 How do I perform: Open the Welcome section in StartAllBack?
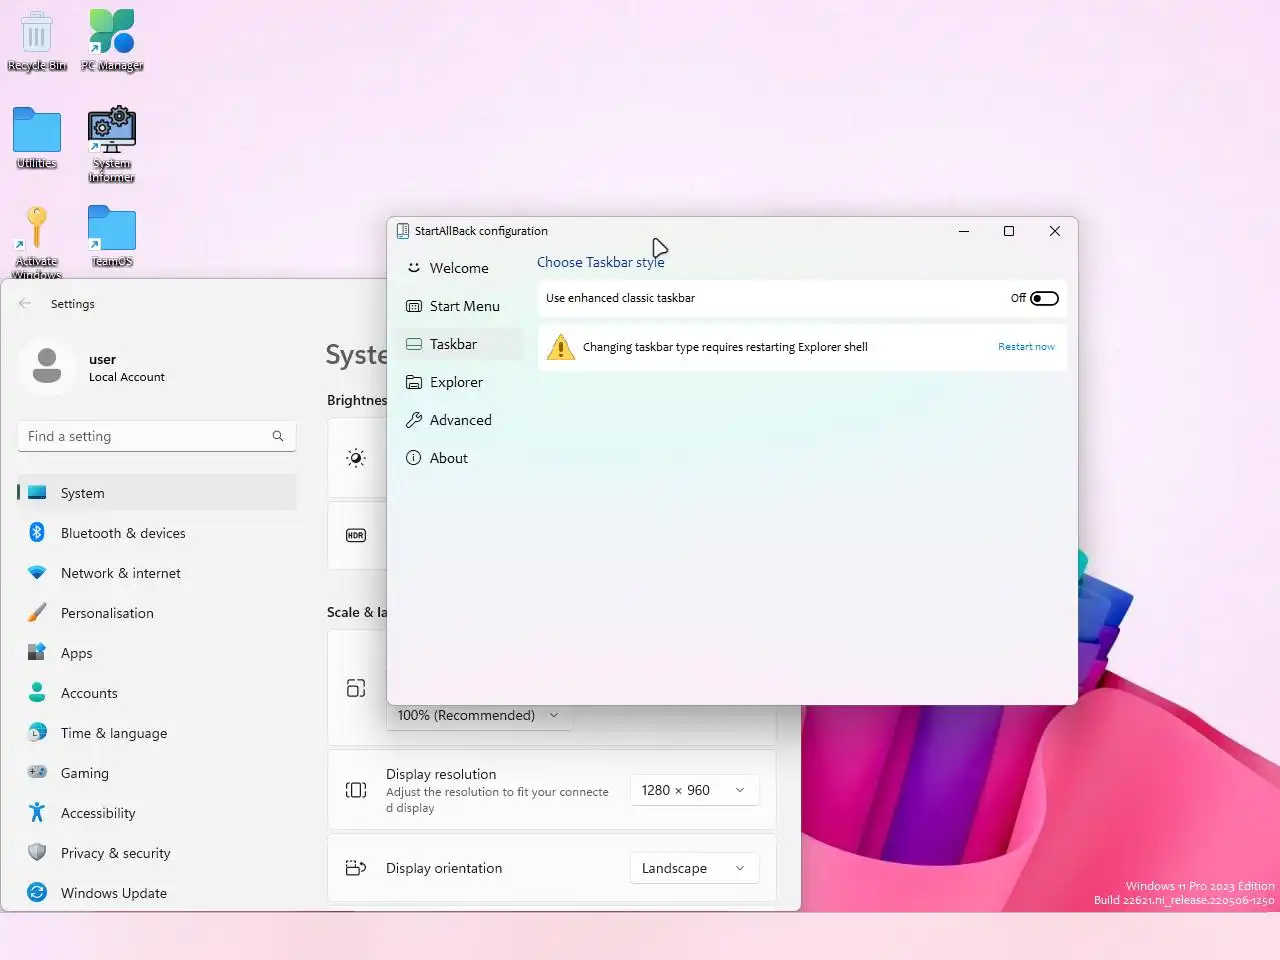[x=460, y=268]
